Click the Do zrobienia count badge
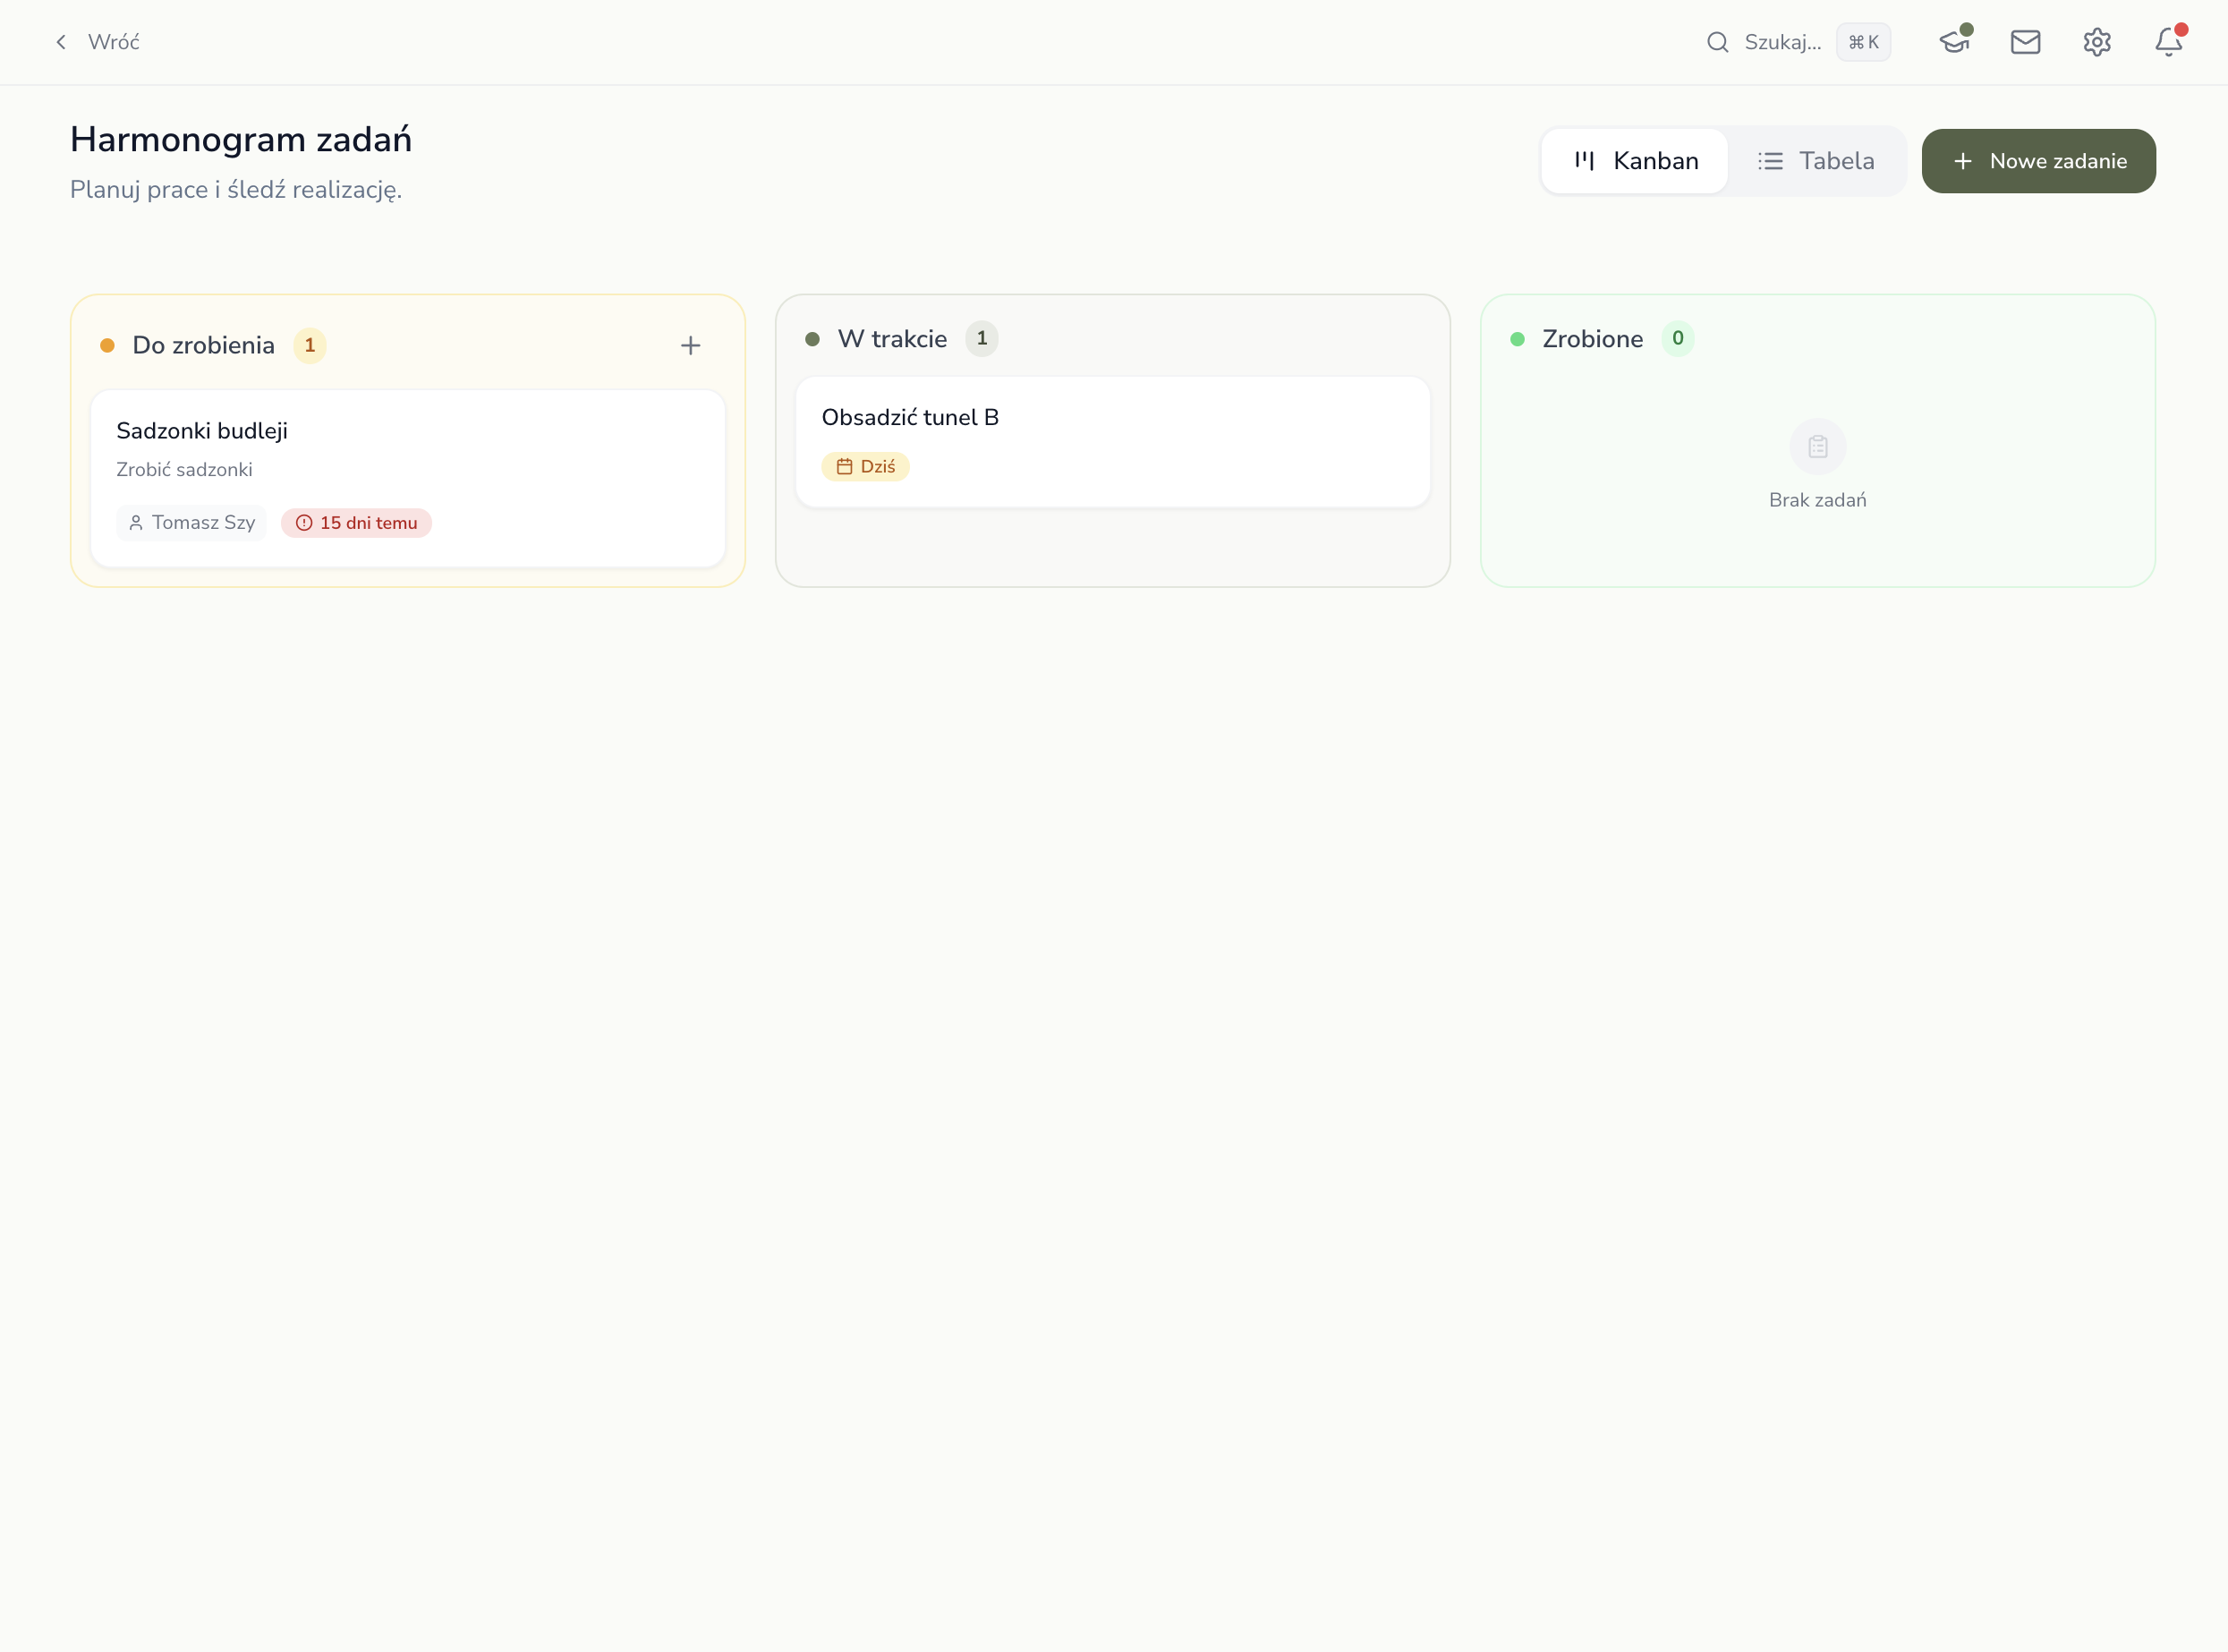Image resolution: width=2228 pixels, height=1652 pixels. [310, 345]
